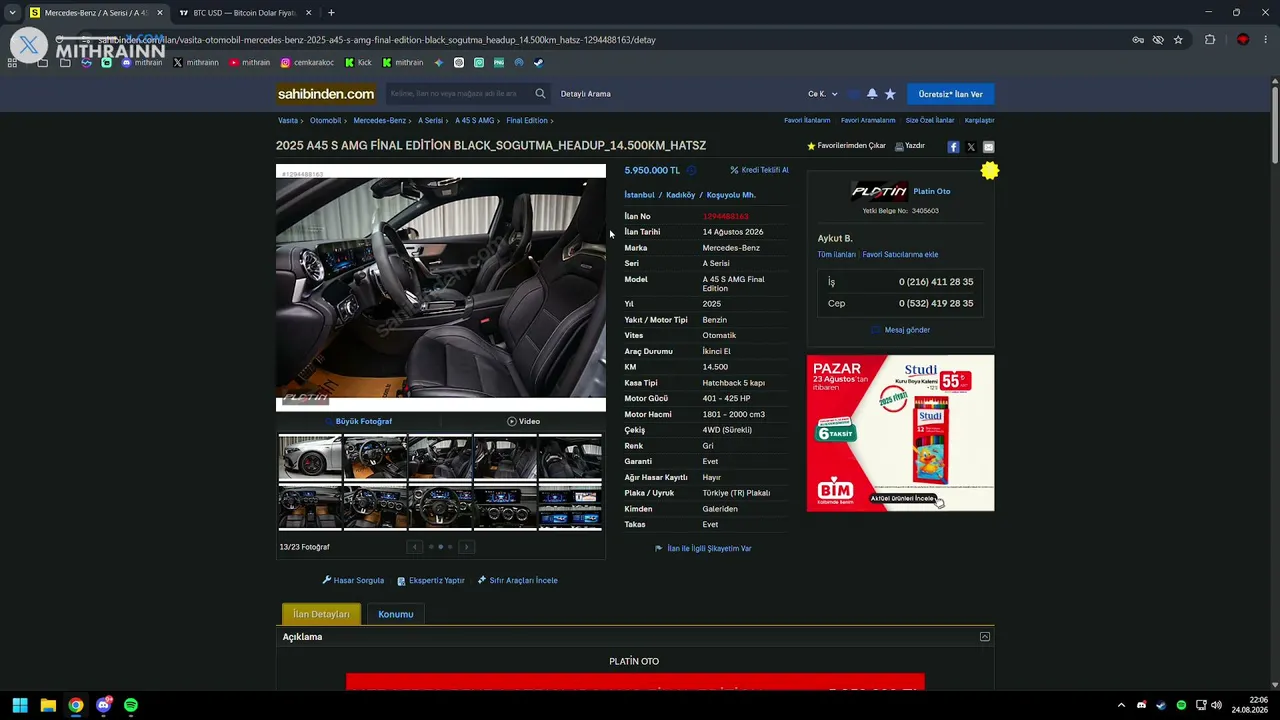Collapse the Açıklama section
The height and width of the screenshot is (720, 1280).
[x=985, y=637]
